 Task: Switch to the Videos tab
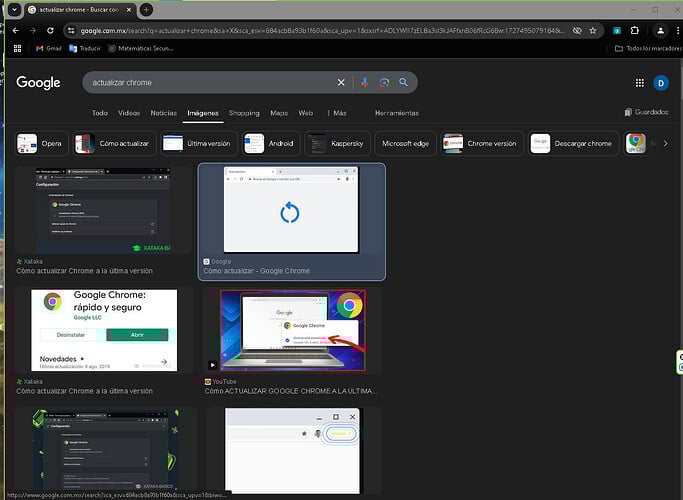pos(129,113)
